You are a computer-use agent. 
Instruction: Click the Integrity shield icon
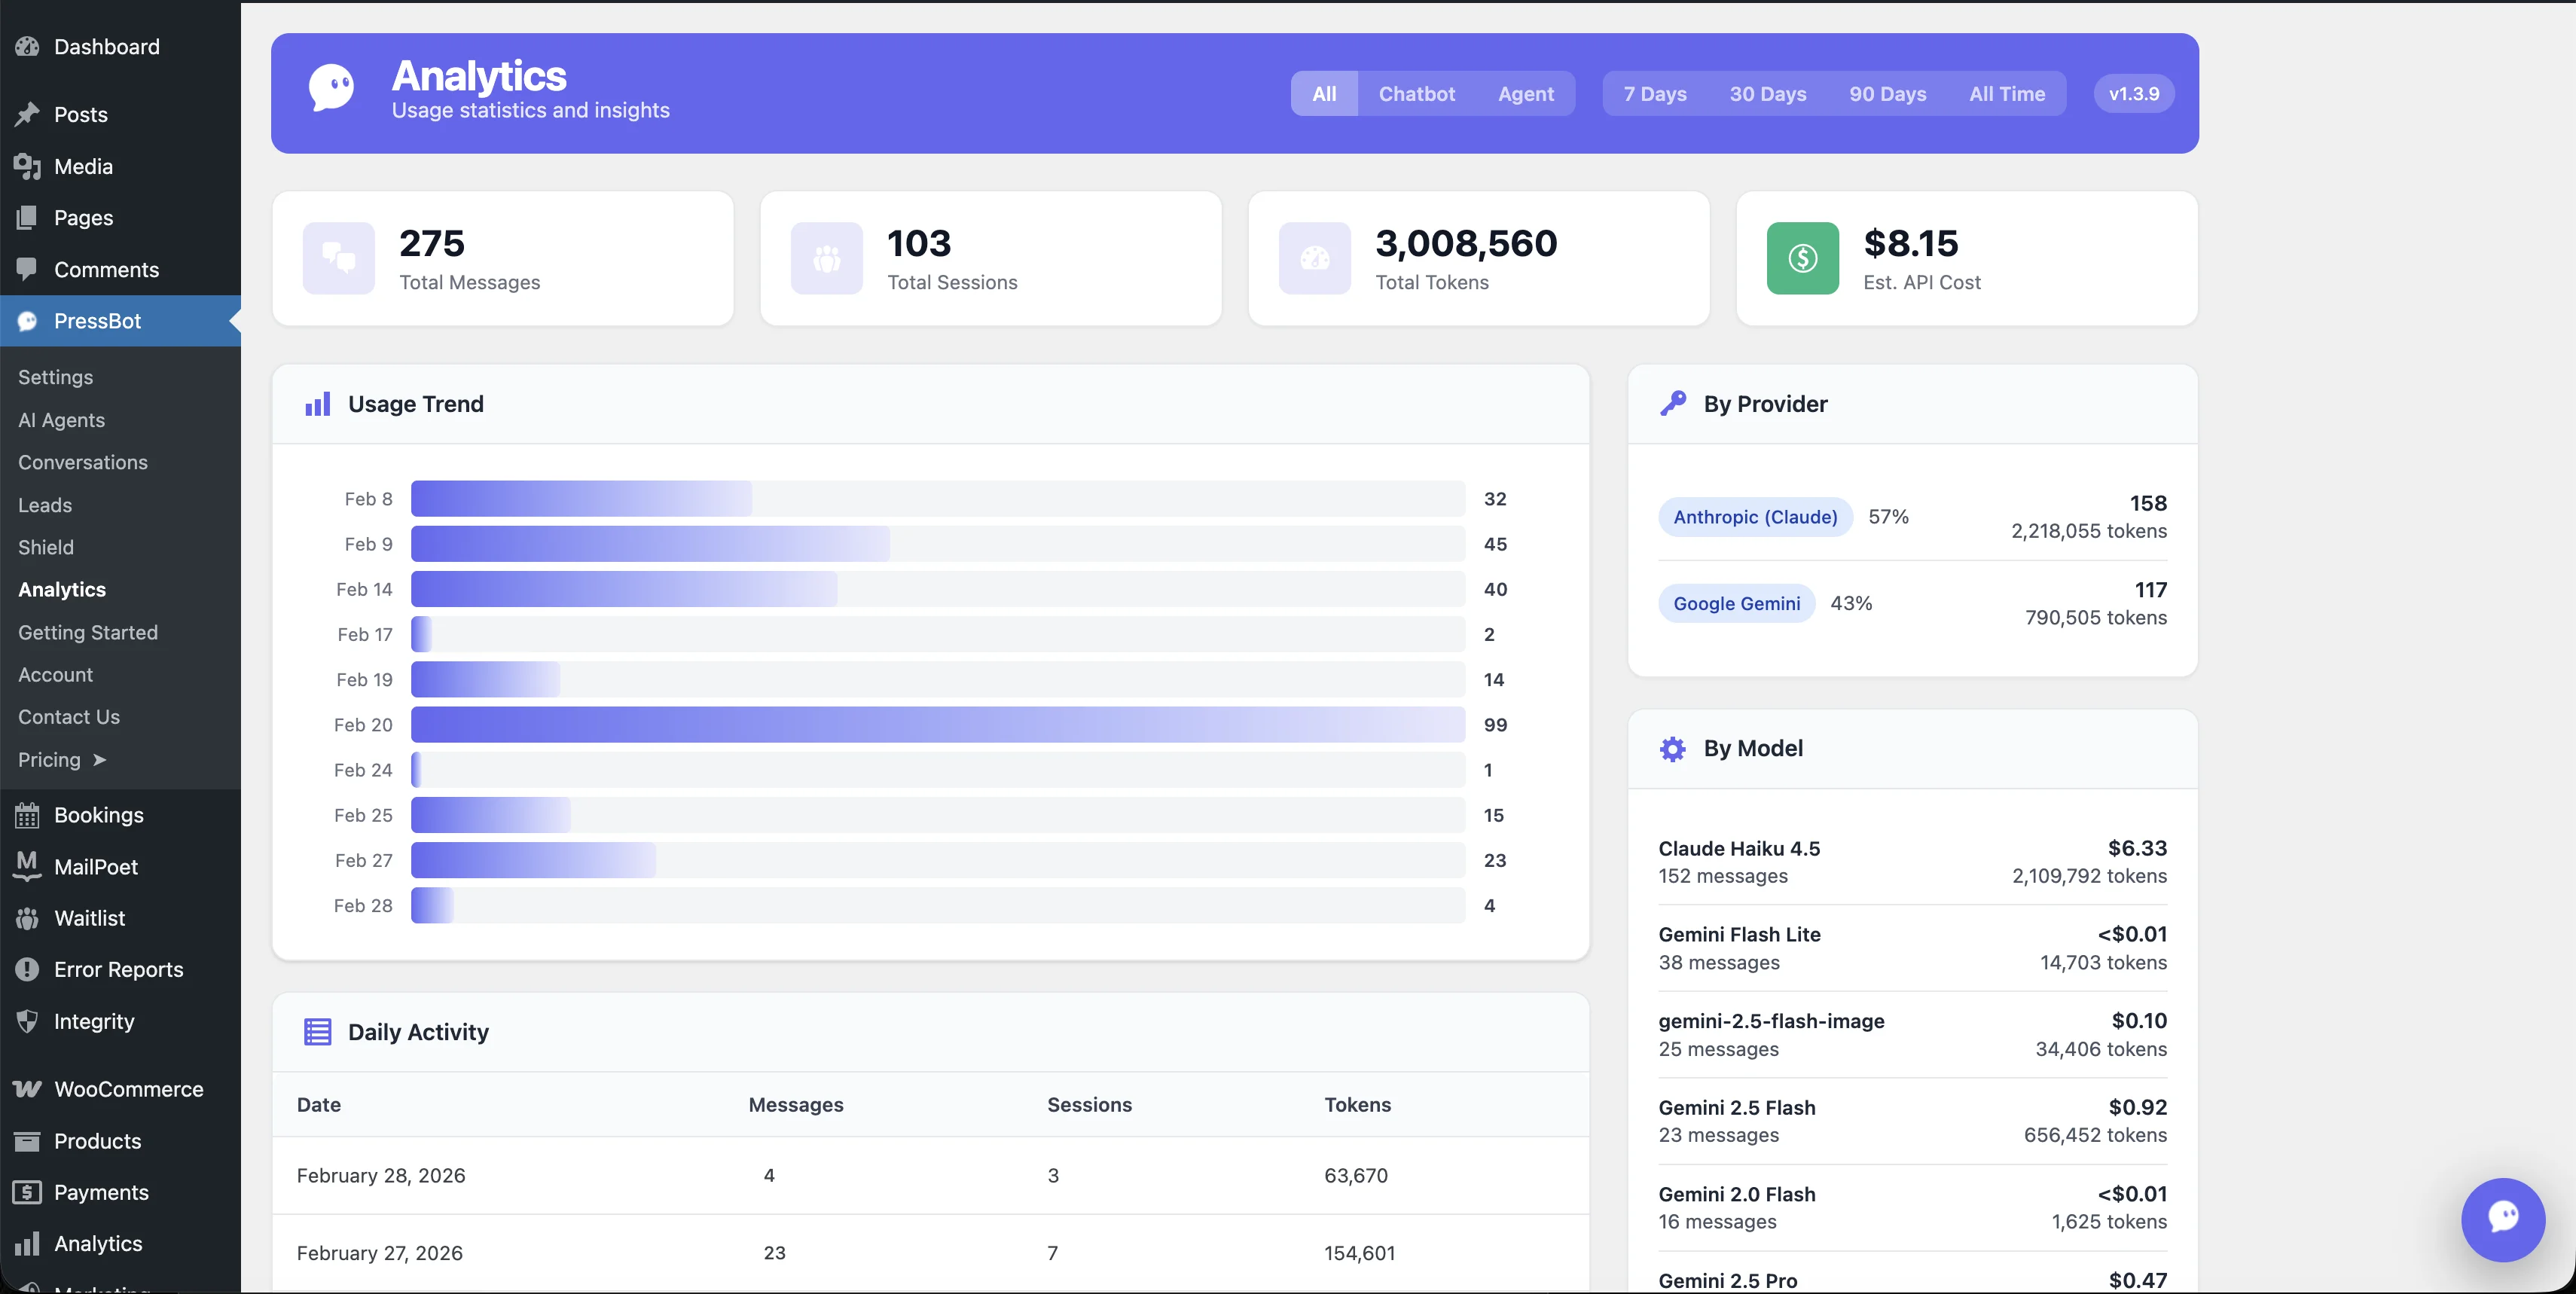[x=27, y=1021]
